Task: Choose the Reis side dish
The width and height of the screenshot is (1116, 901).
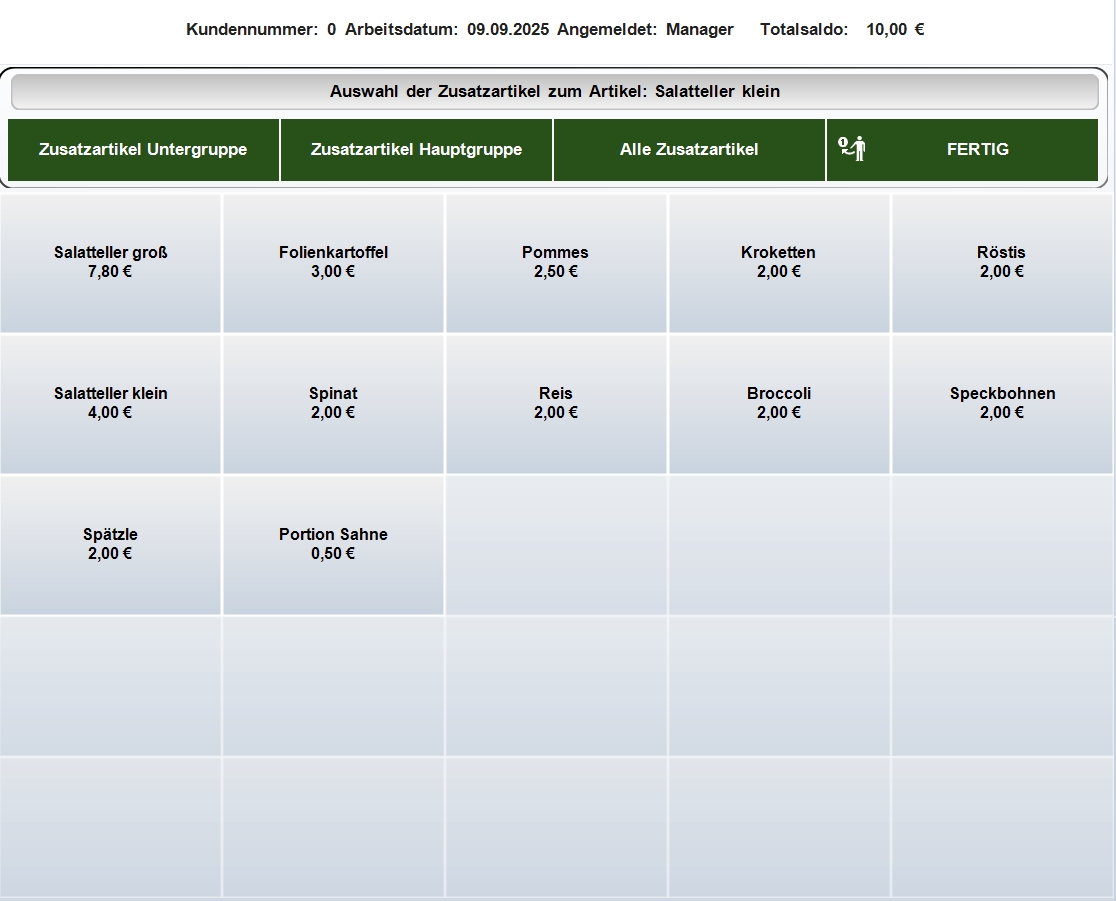Action: point(556,404)
